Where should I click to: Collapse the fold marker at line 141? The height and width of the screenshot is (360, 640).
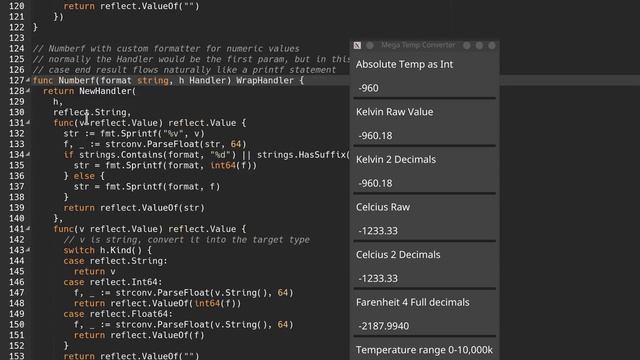[28, 229]
